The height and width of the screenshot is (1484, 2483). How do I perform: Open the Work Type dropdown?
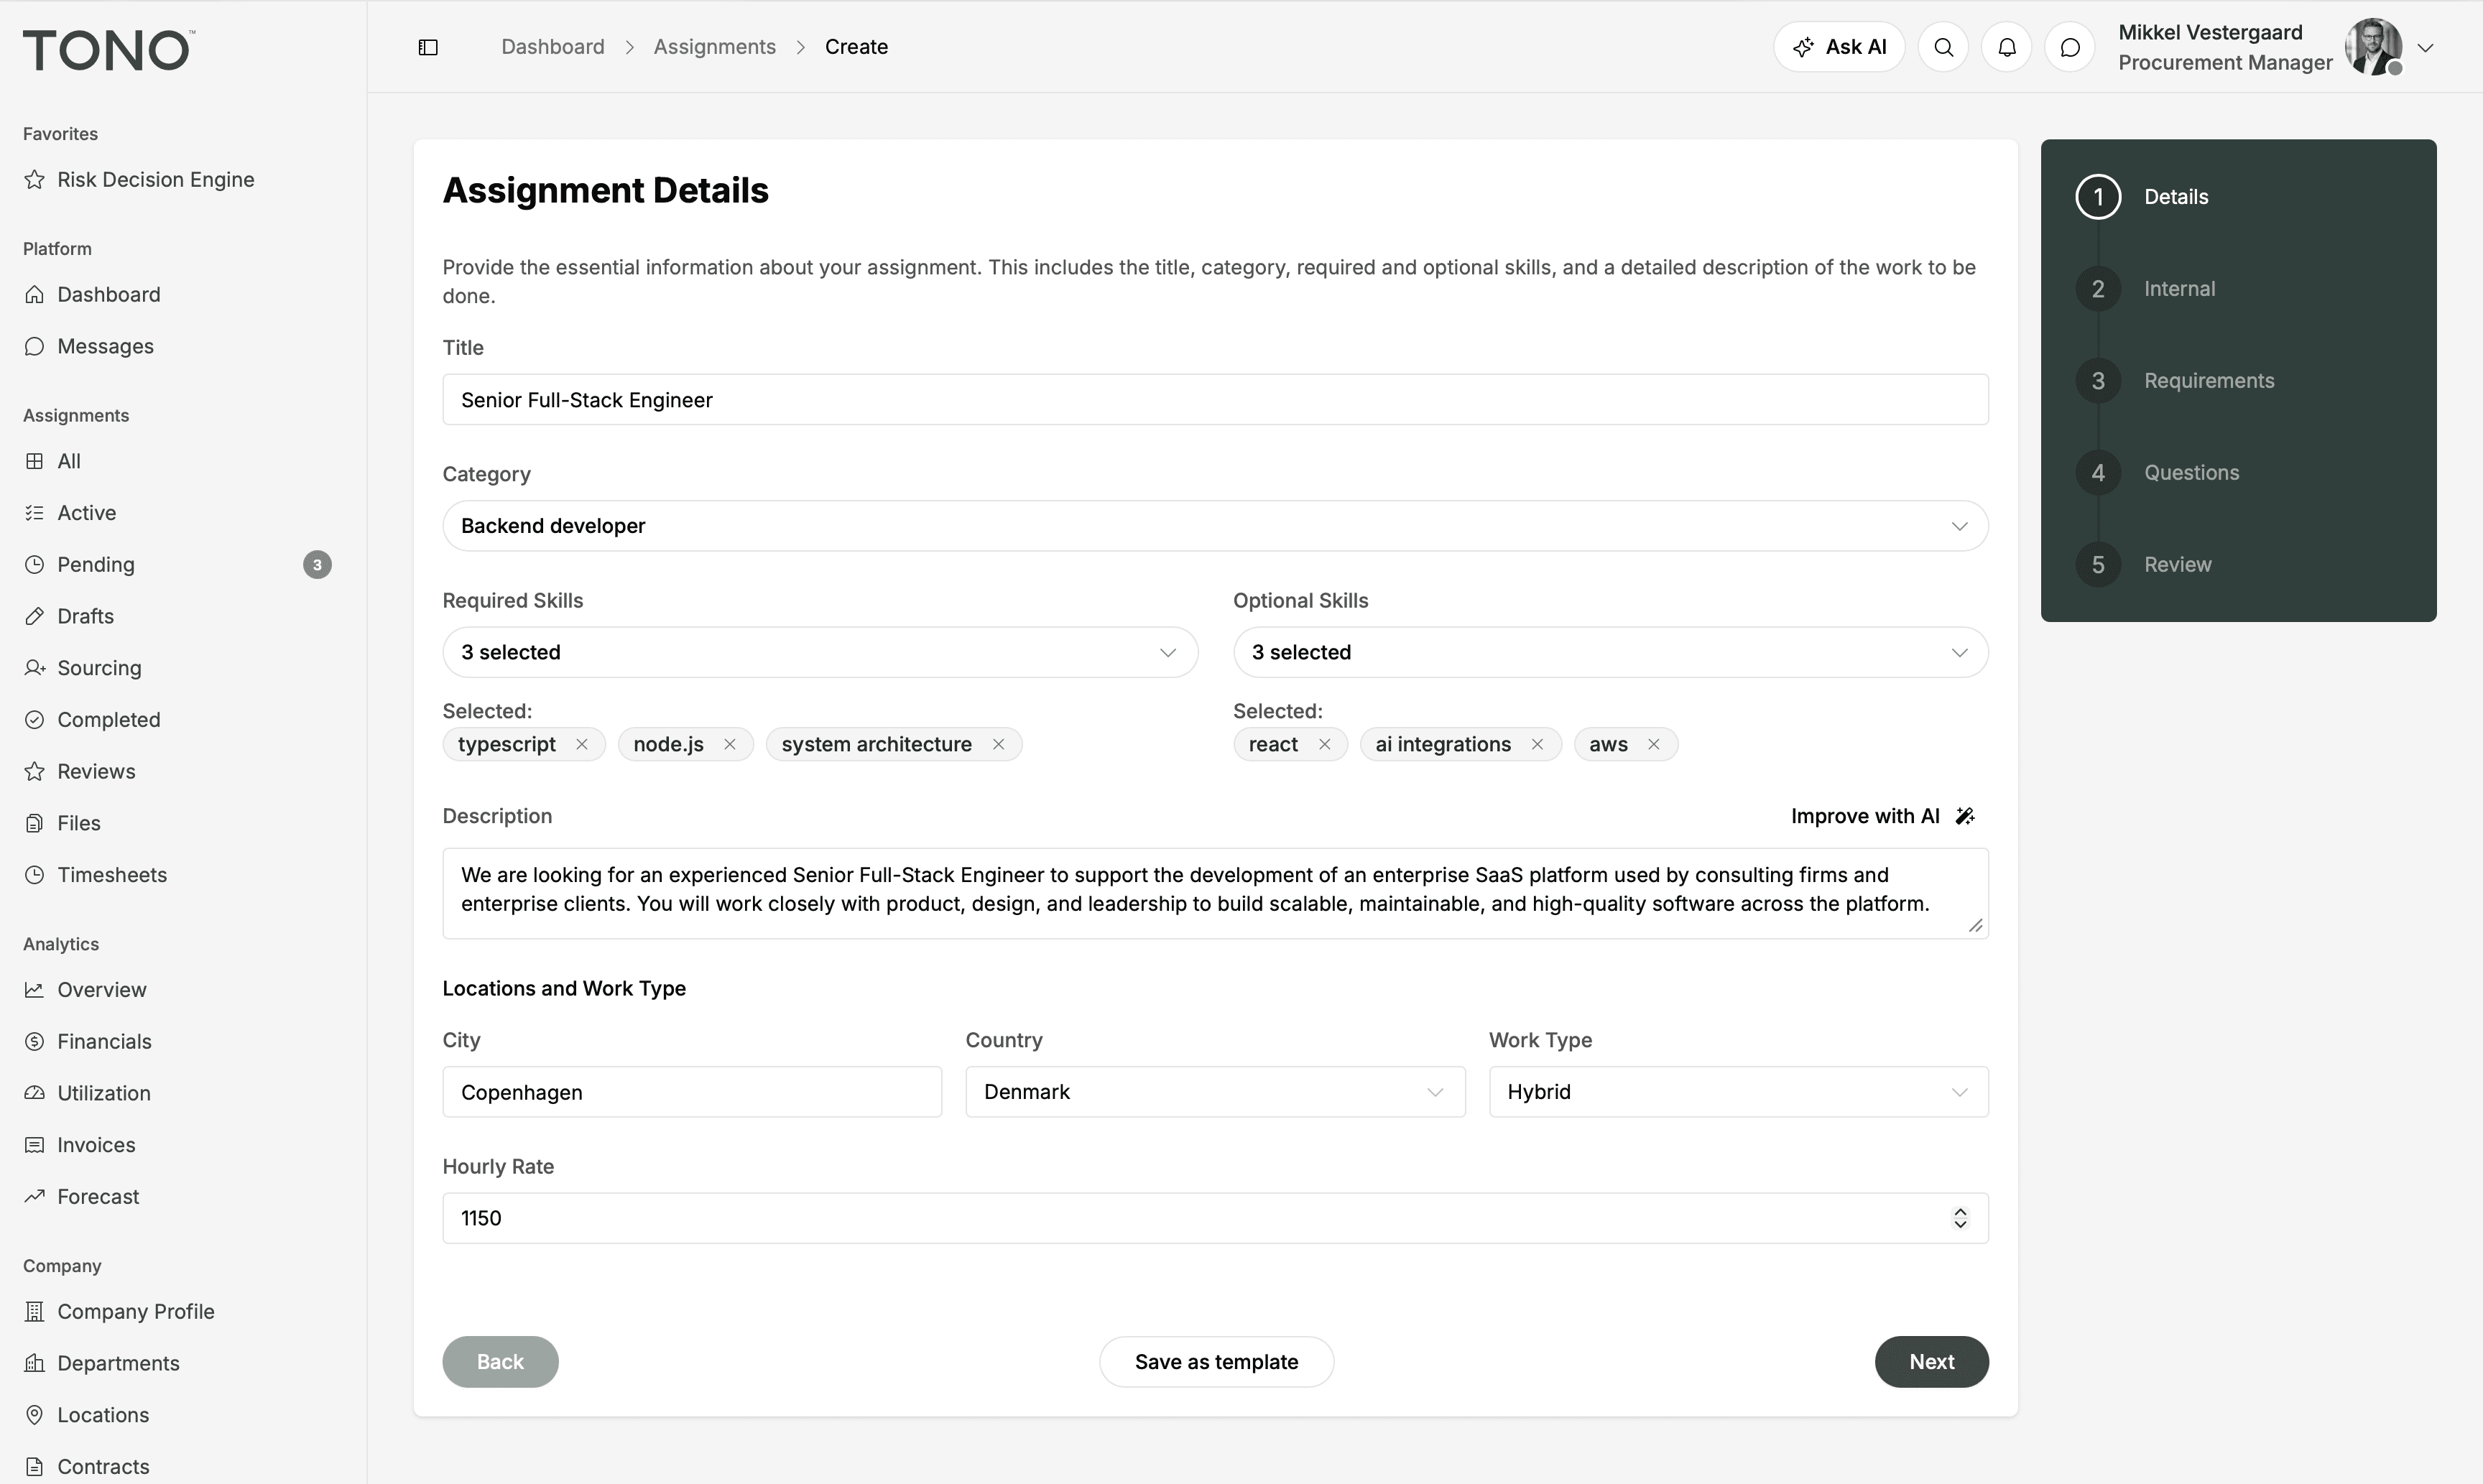pos(1738,1092)
